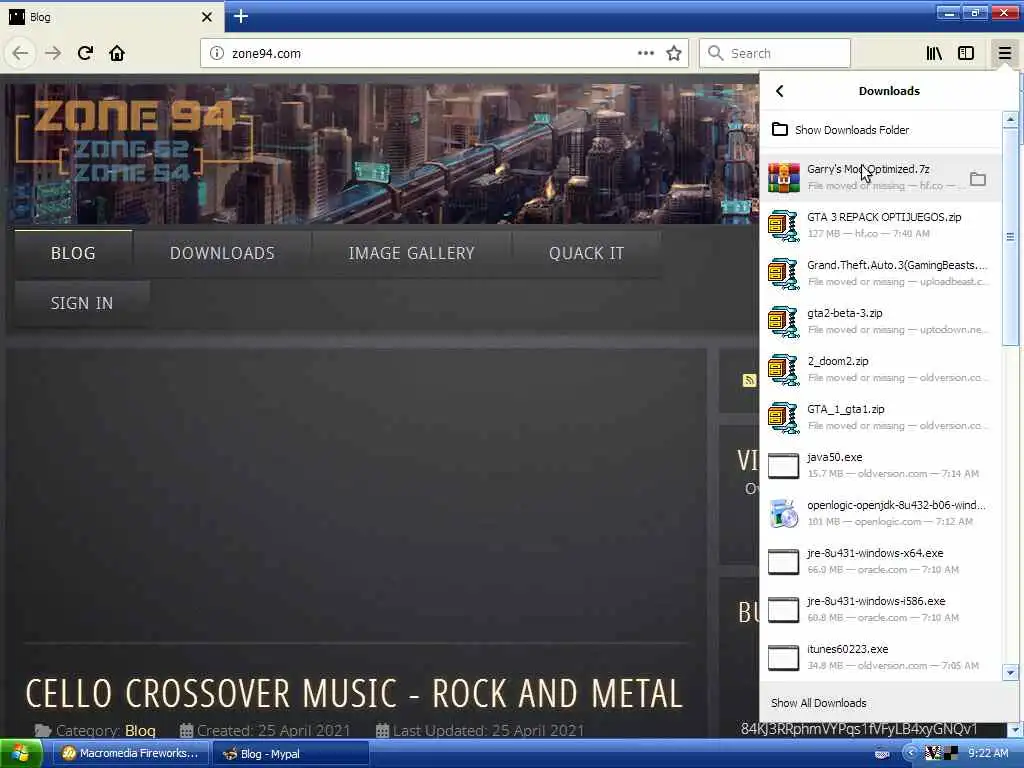The image size is (1024, 768).
Task: Select the 'GTA 3 REPACK OPTIJUEGOS.zip' entry
Action: tap(880, 226)
